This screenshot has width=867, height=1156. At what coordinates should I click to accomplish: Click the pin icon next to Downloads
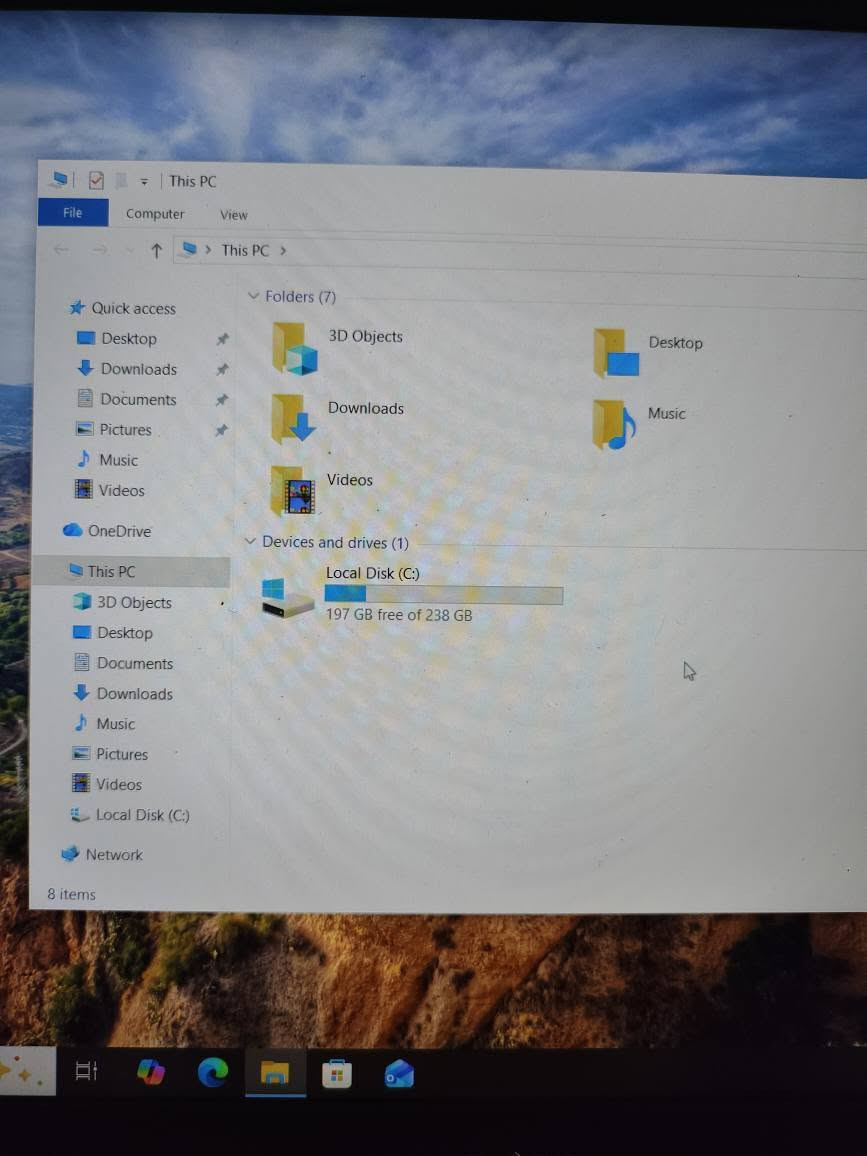coord(222,369)
